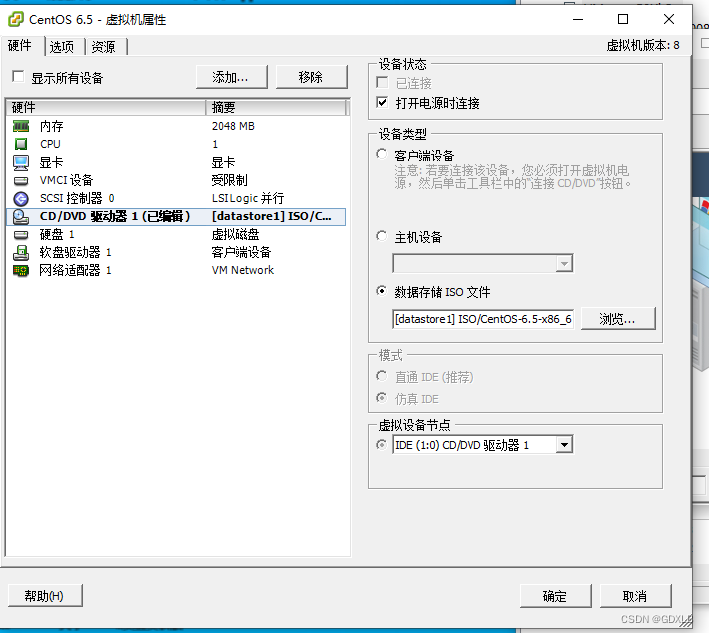Viewport: 709px width, 633px height.
Task: Click the 取消 button
Action: (x=635, y=596)
